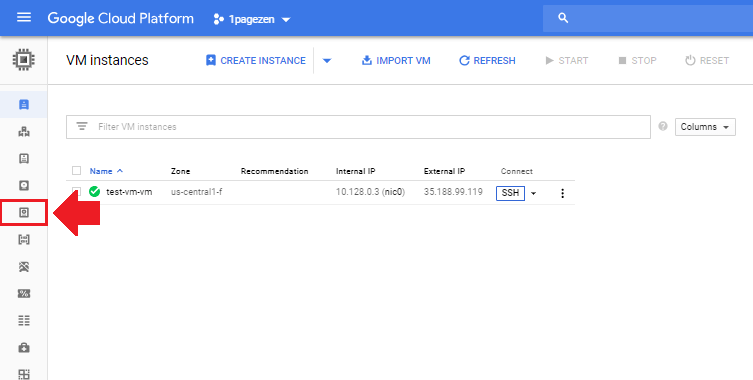Open the Columns dropdown

tap(705, 127)
